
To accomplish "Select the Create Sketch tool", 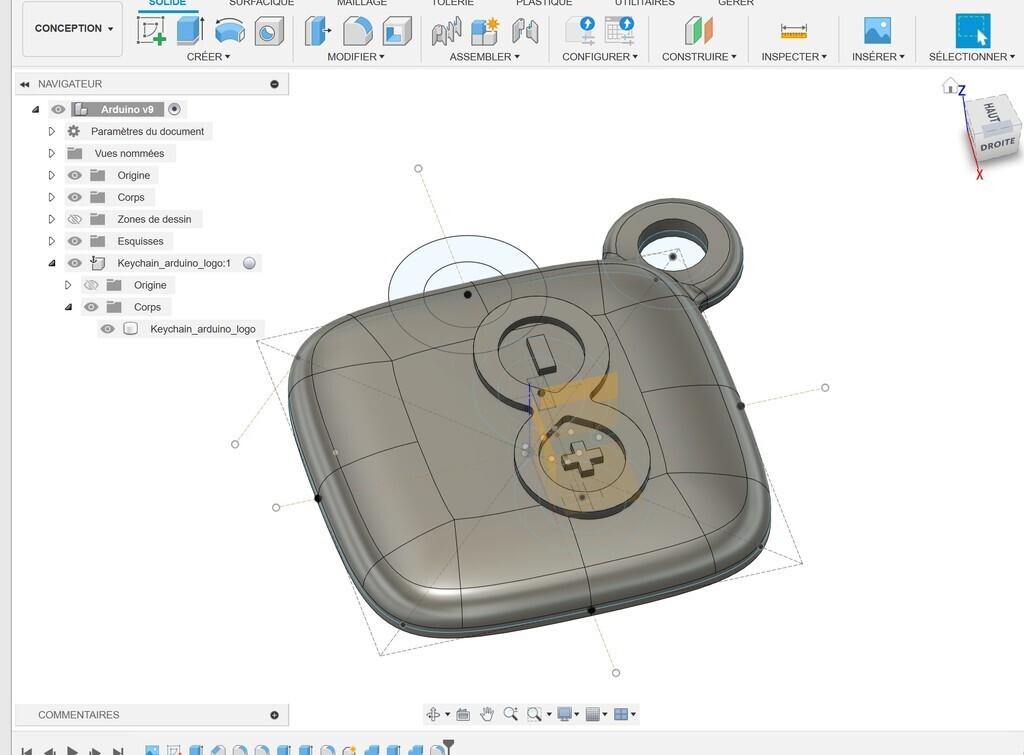I will tap(151, 30).
